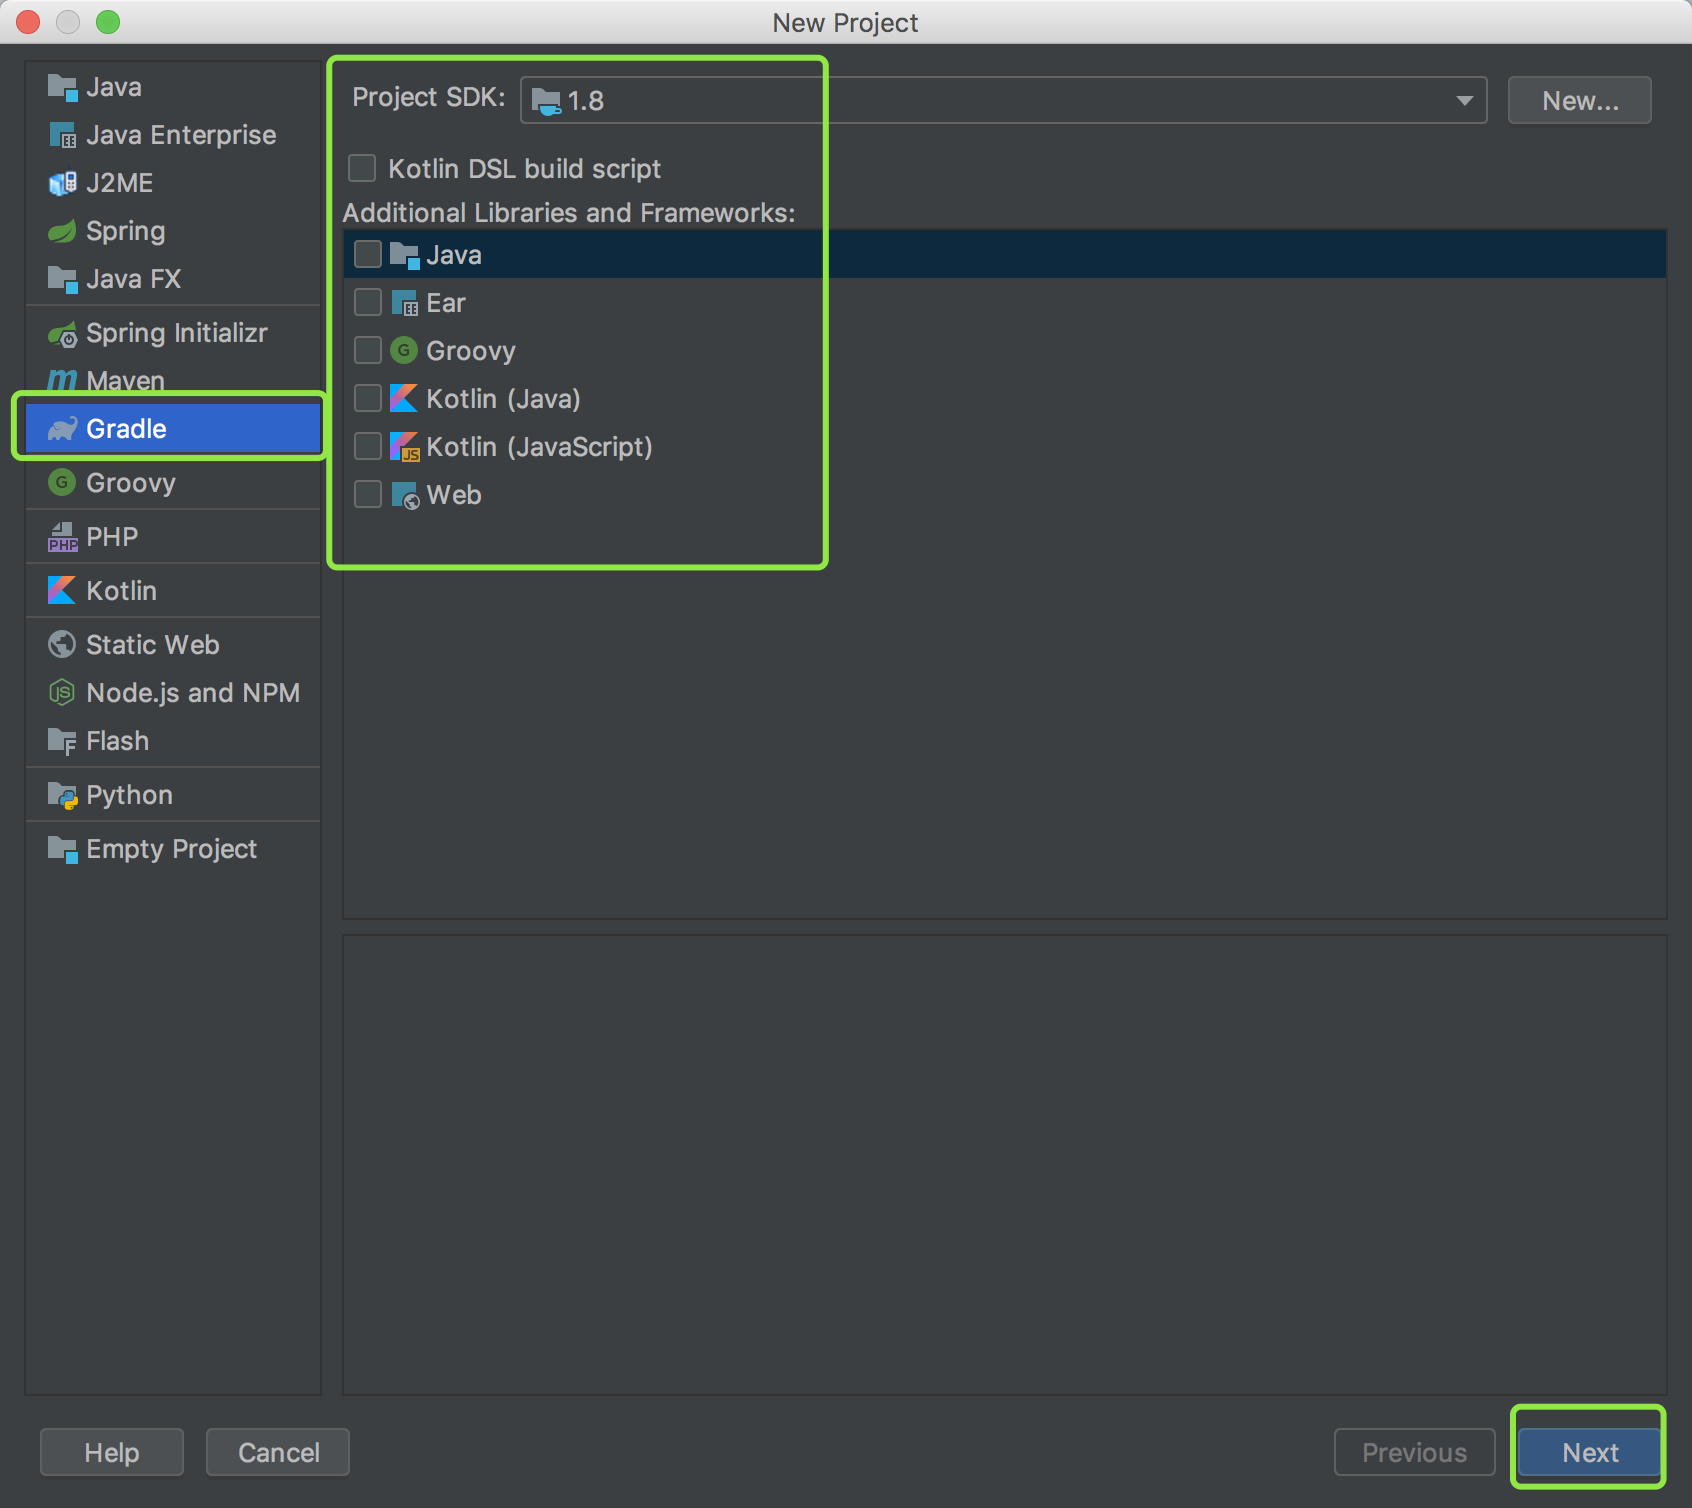Screen dimensions: 1692x1508
Task: Select the PHP icon in project types
Action: [x=62, y=537]
